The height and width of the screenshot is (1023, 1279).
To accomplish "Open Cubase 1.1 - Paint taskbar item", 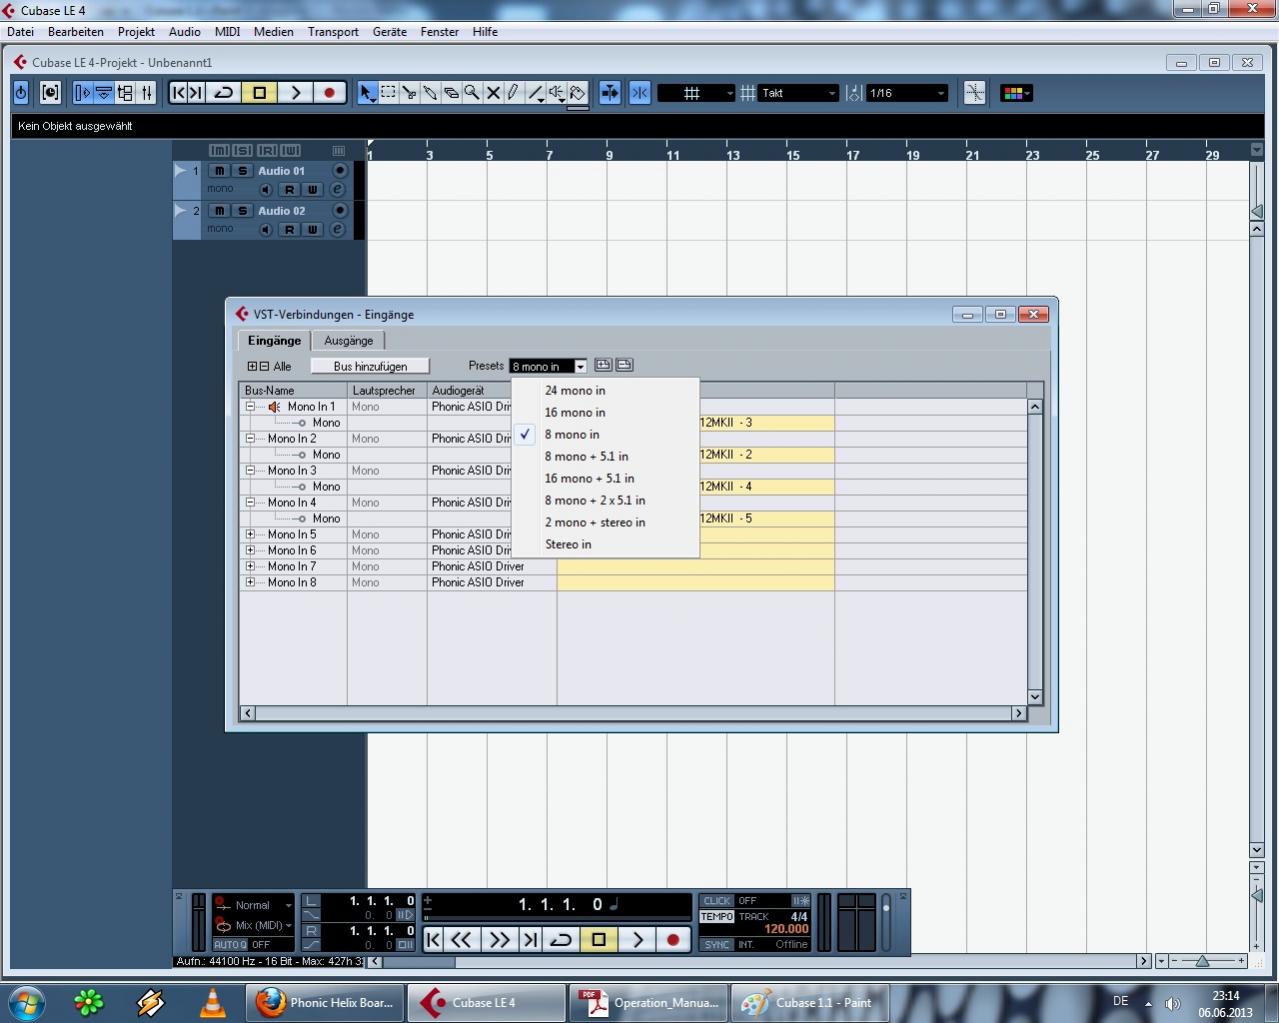I will (808, 1003).
